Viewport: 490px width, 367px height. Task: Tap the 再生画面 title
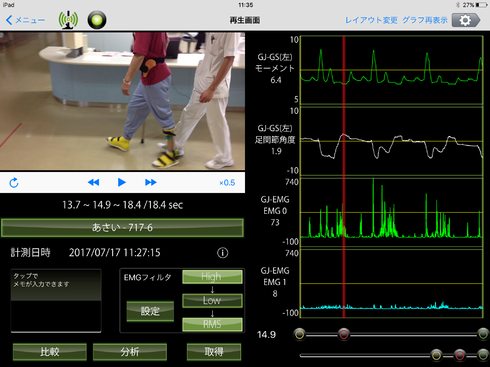(245, 20)
